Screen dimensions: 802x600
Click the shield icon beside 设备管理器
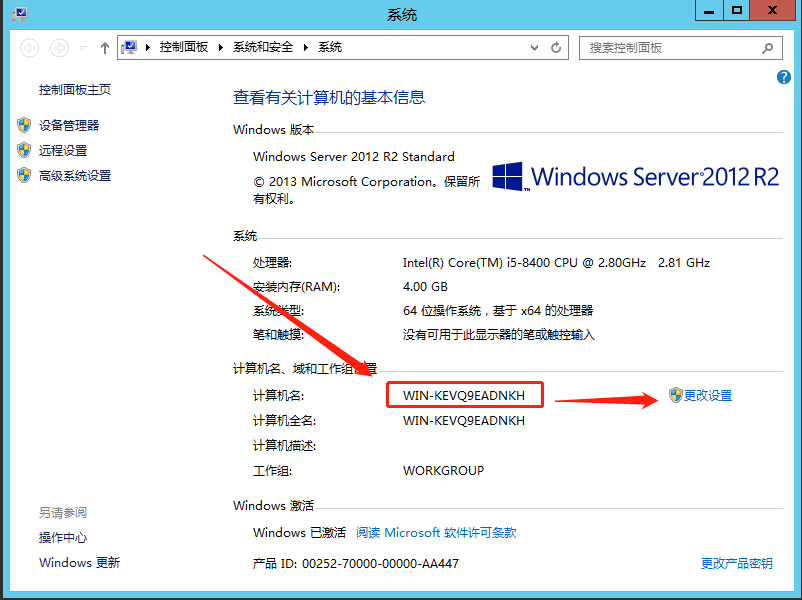(24, 125)
